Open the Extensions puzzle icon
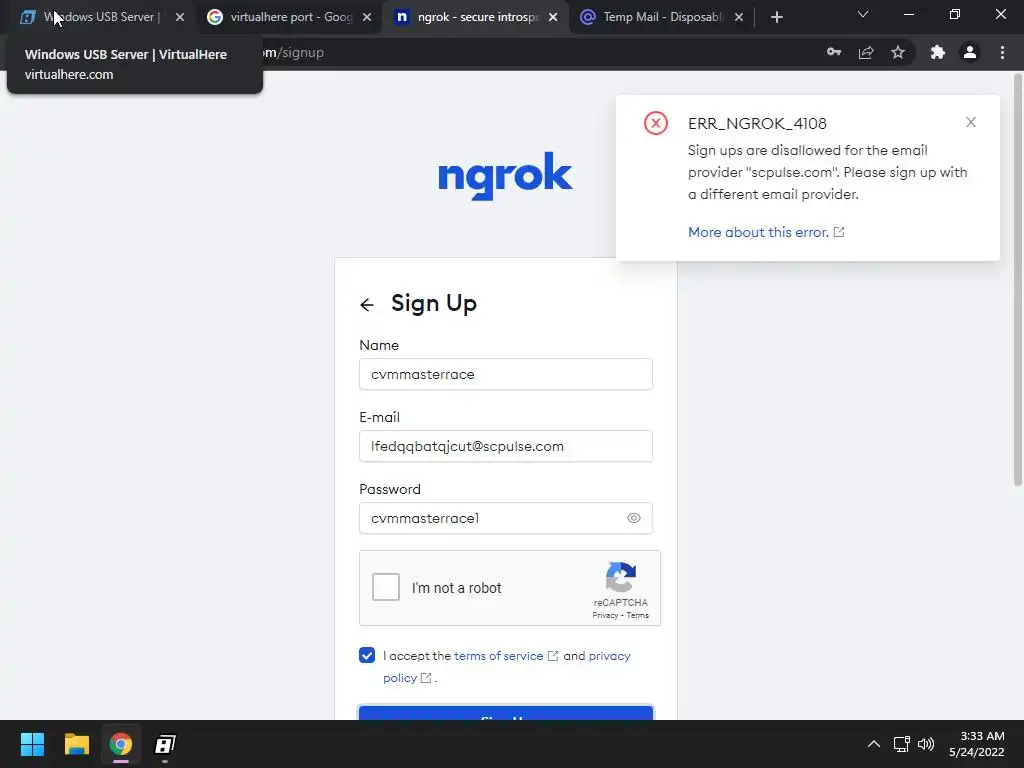This screenshot has height=768, width=1024. pyautogui.click(x=938, y=52)
